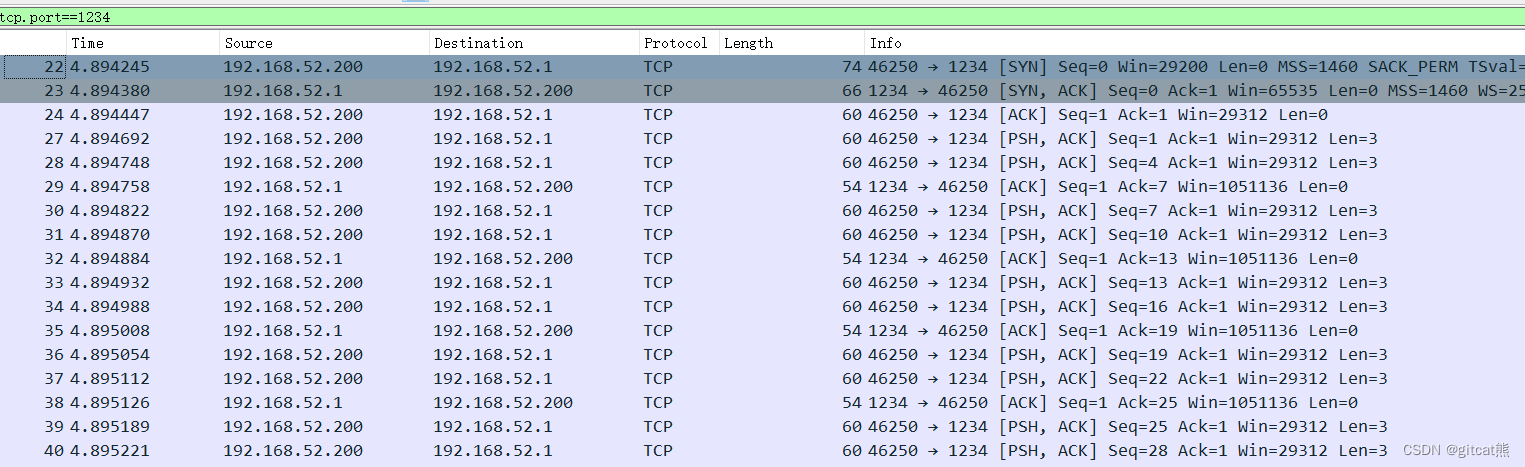Click source 192.168.52.200 in packet 33 row
1525x467 pixels.
tap(293, 283)
